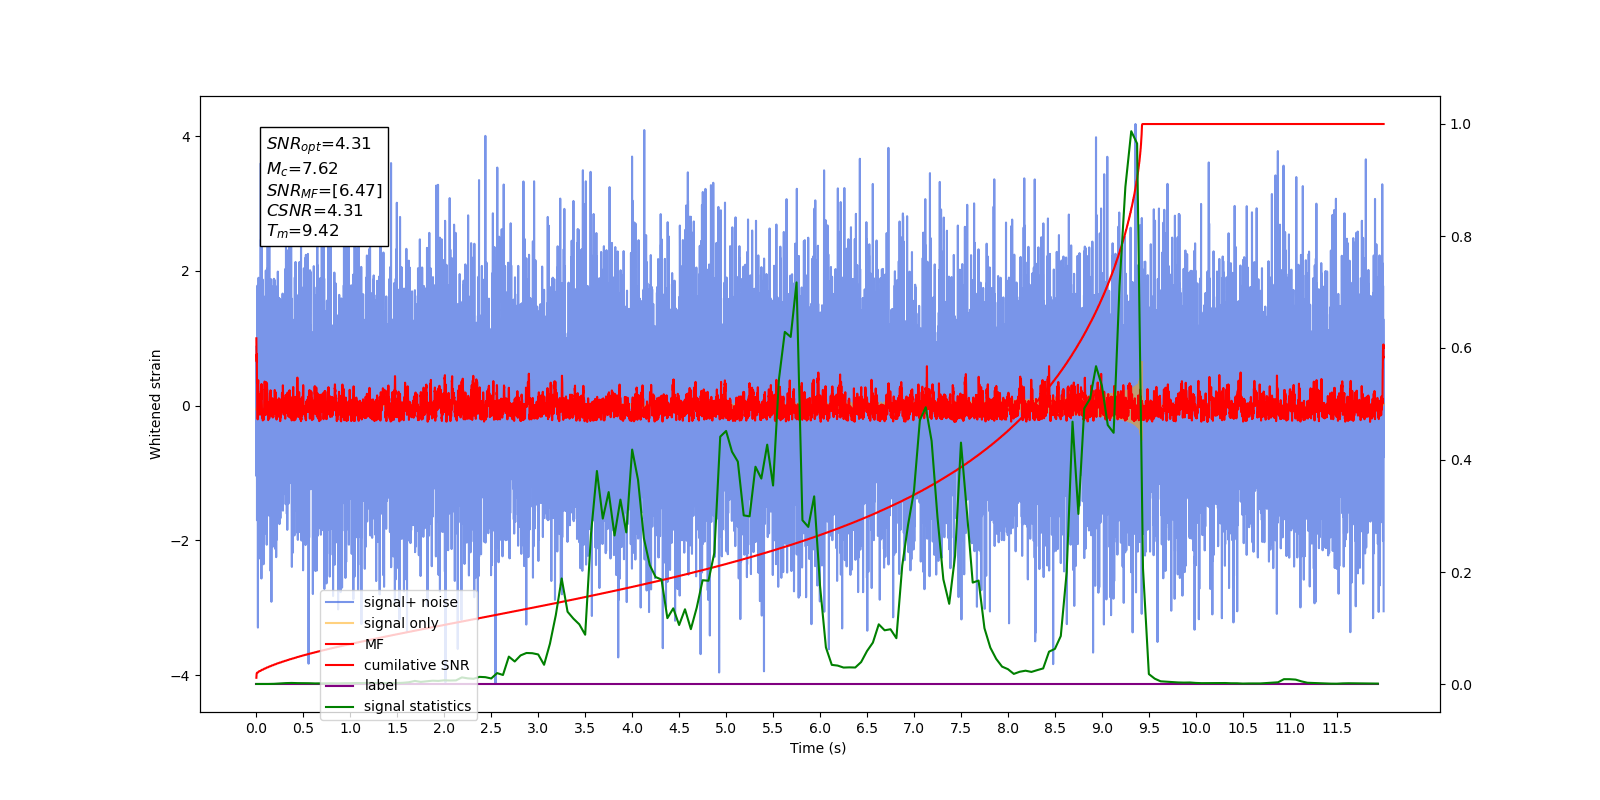
Task: Select the x-axis tick label 8.5
Action: coord(1055,728)
